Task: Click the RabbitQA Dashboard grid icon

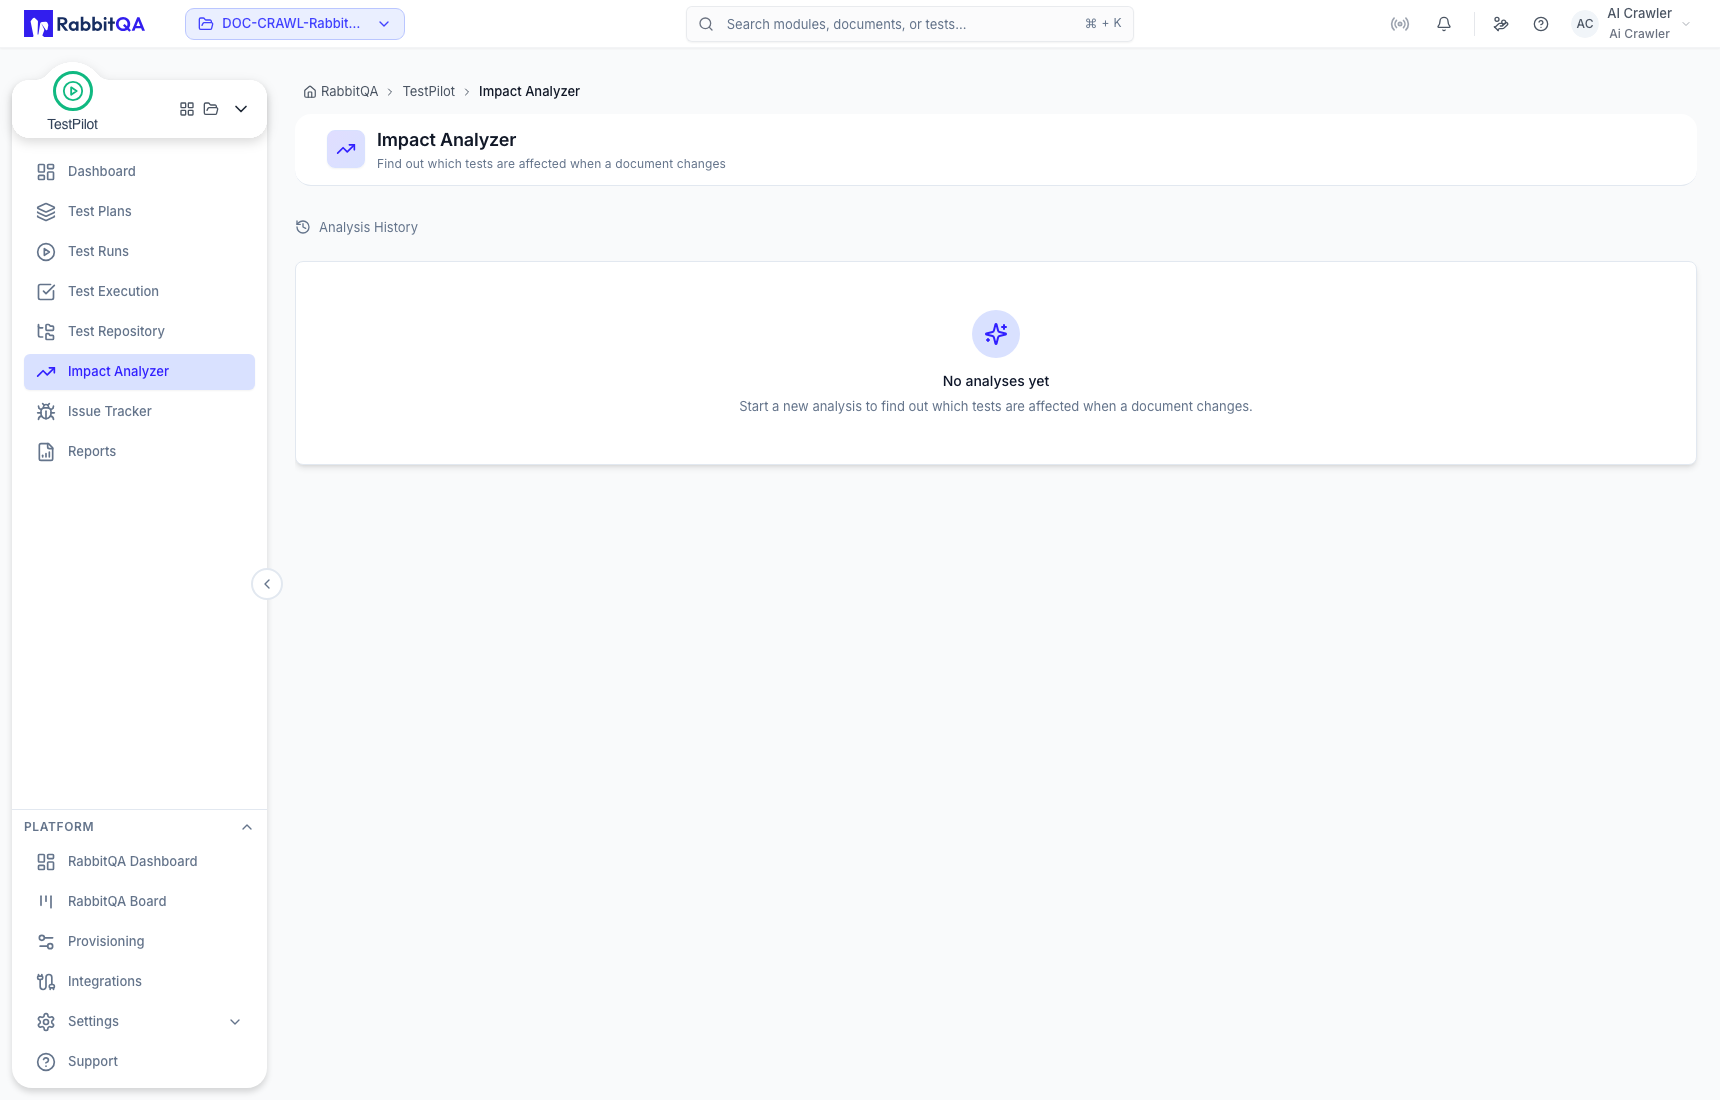Action: coord(46,862)
